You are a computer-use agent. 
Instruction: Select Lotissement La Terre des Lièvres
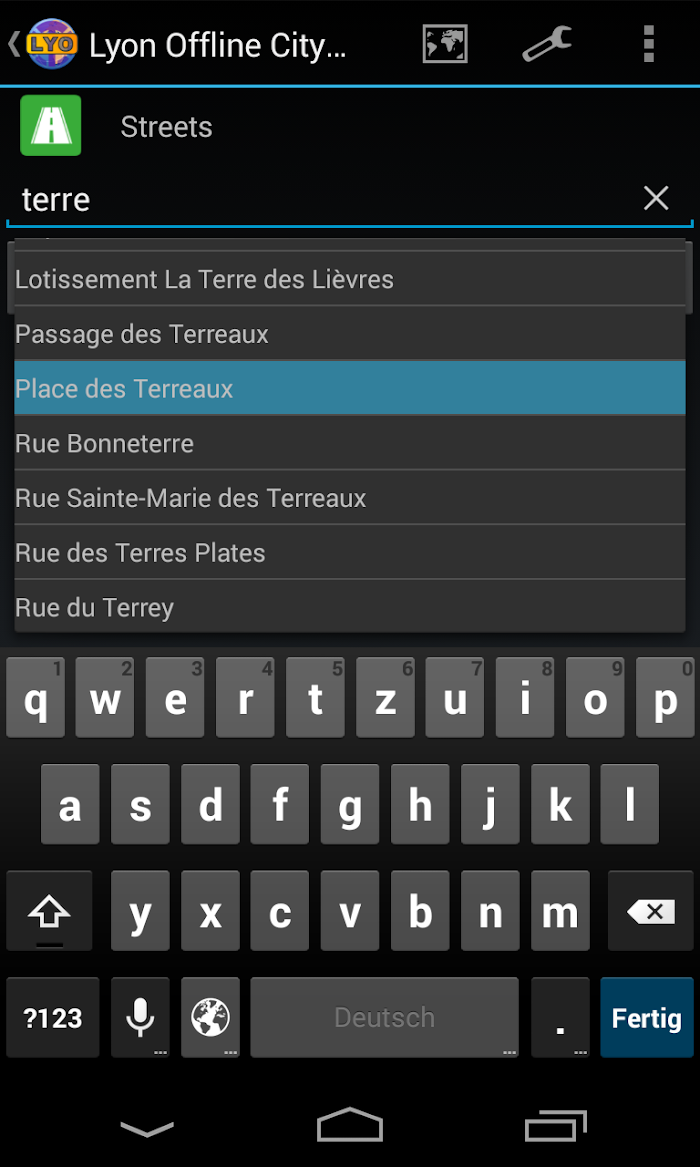pos(349,279)
